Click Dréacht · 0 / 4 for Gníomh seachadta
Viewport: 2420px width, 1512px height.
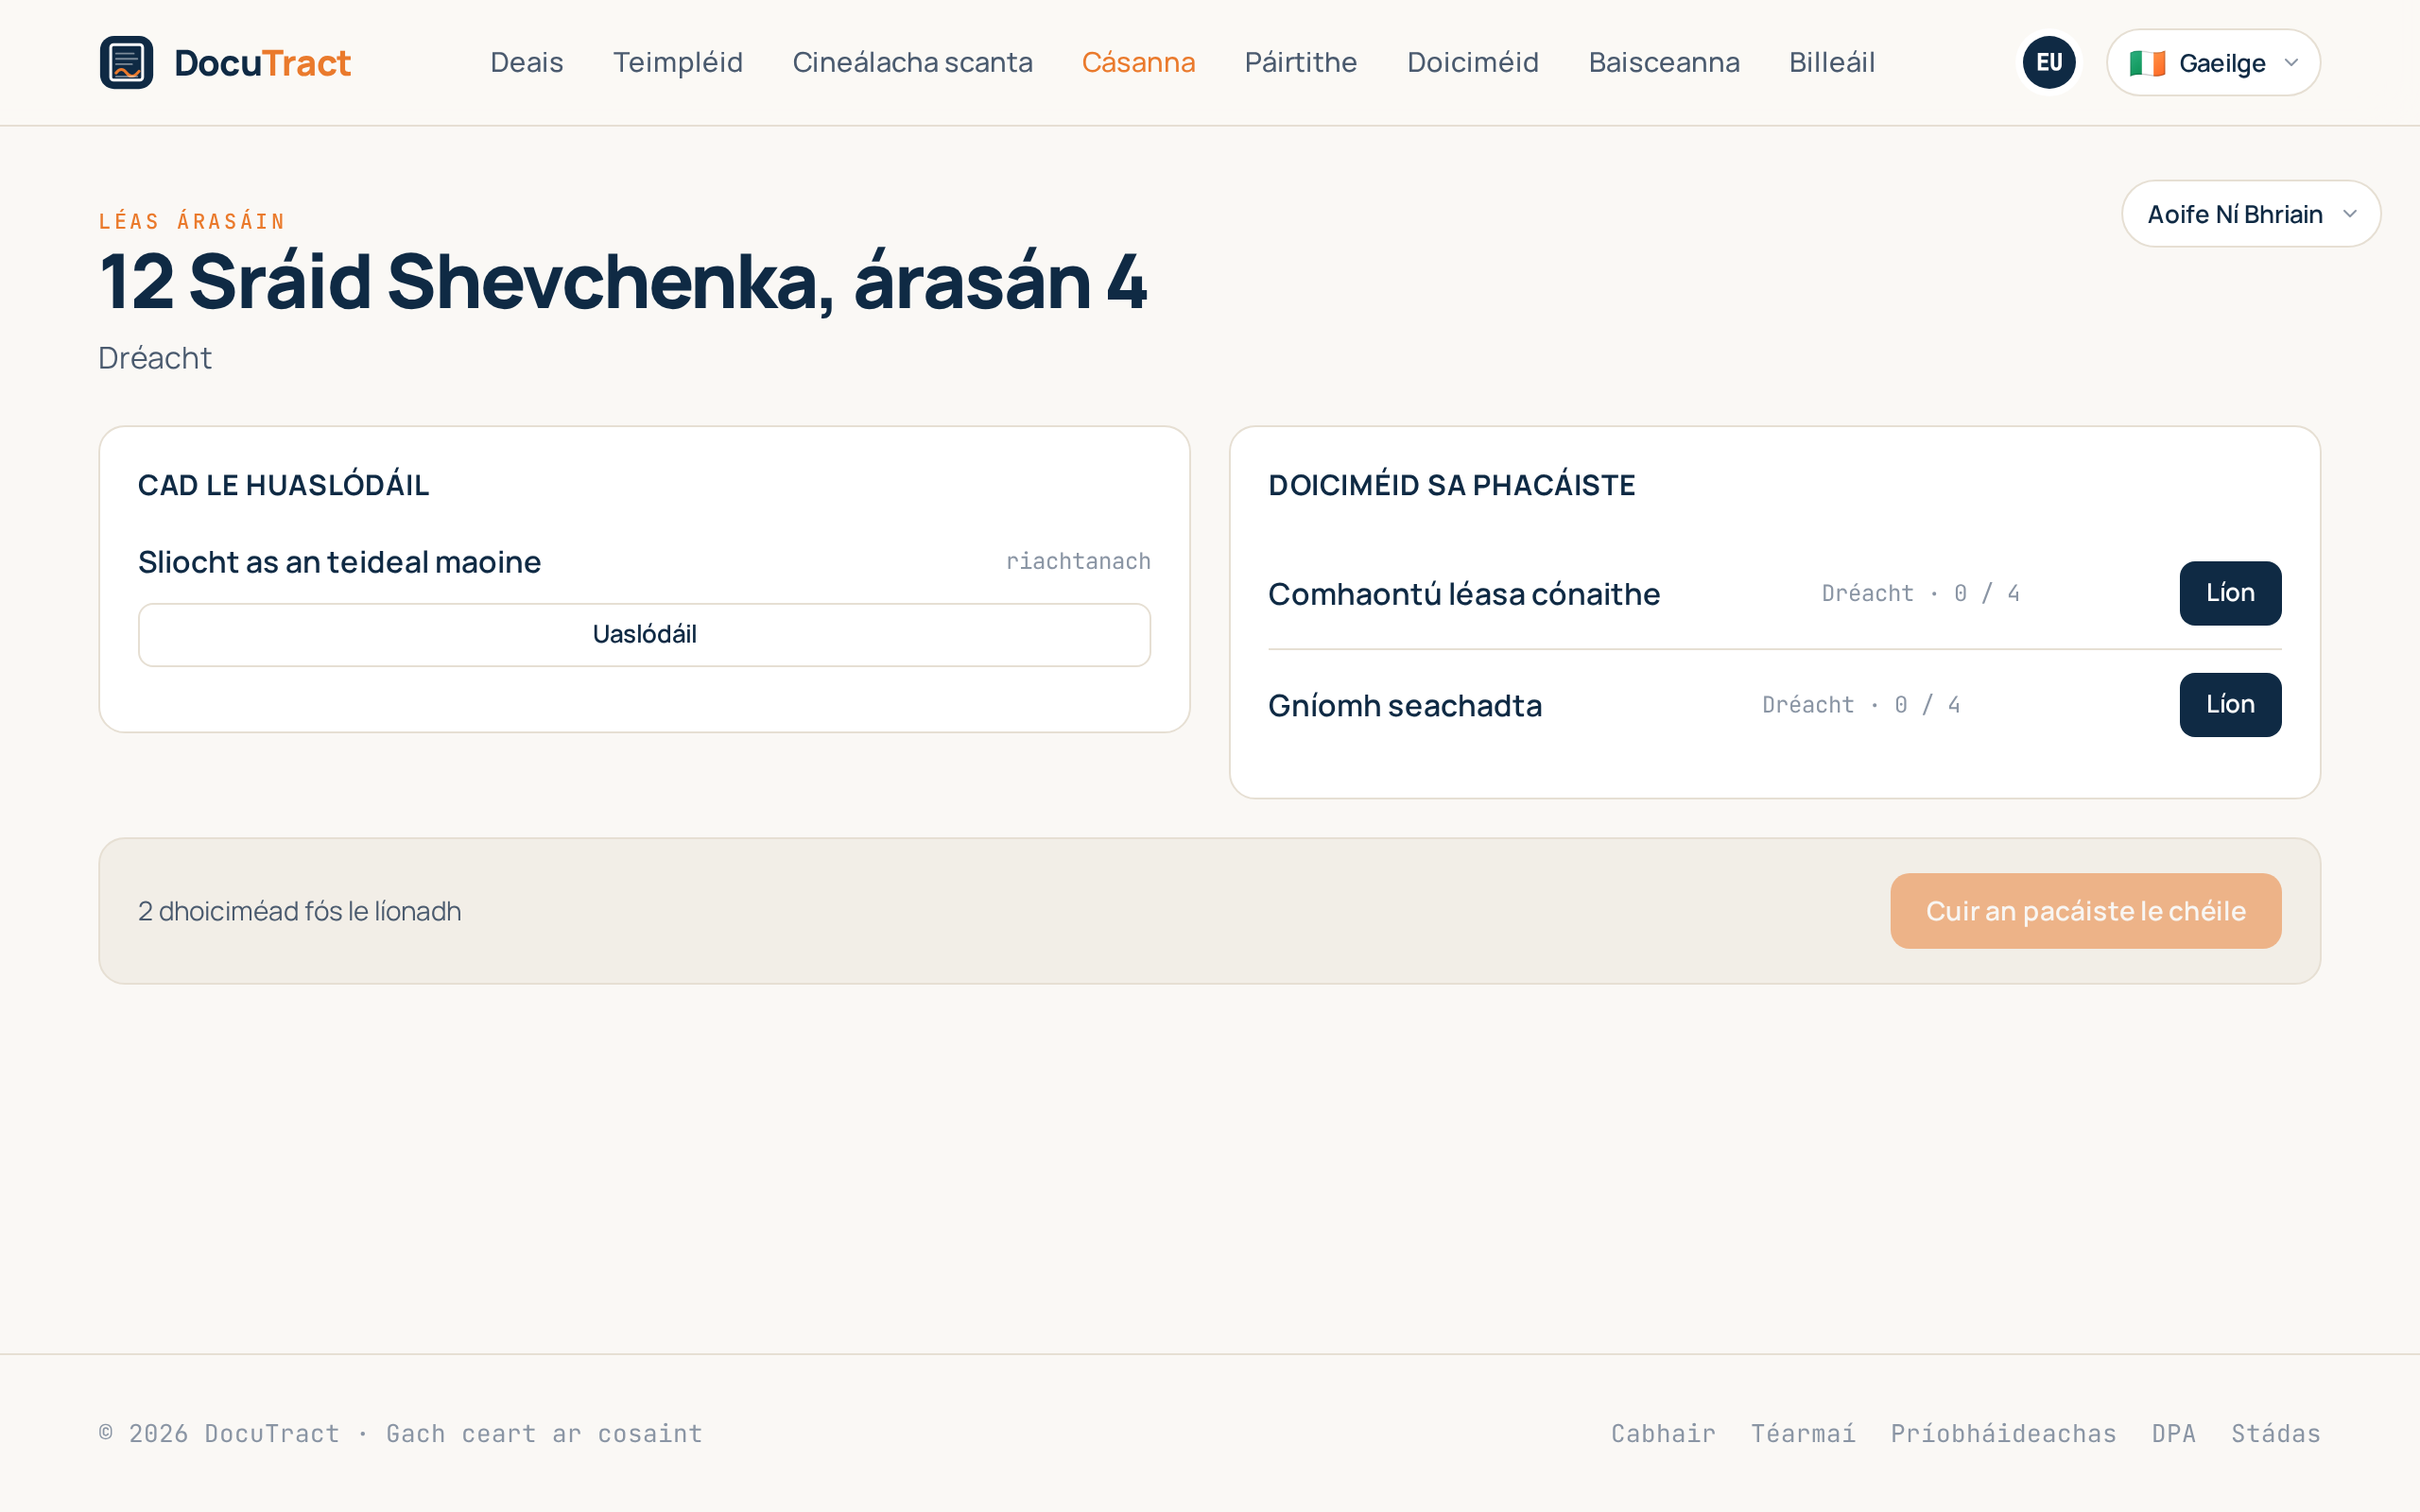point(1860,705)
